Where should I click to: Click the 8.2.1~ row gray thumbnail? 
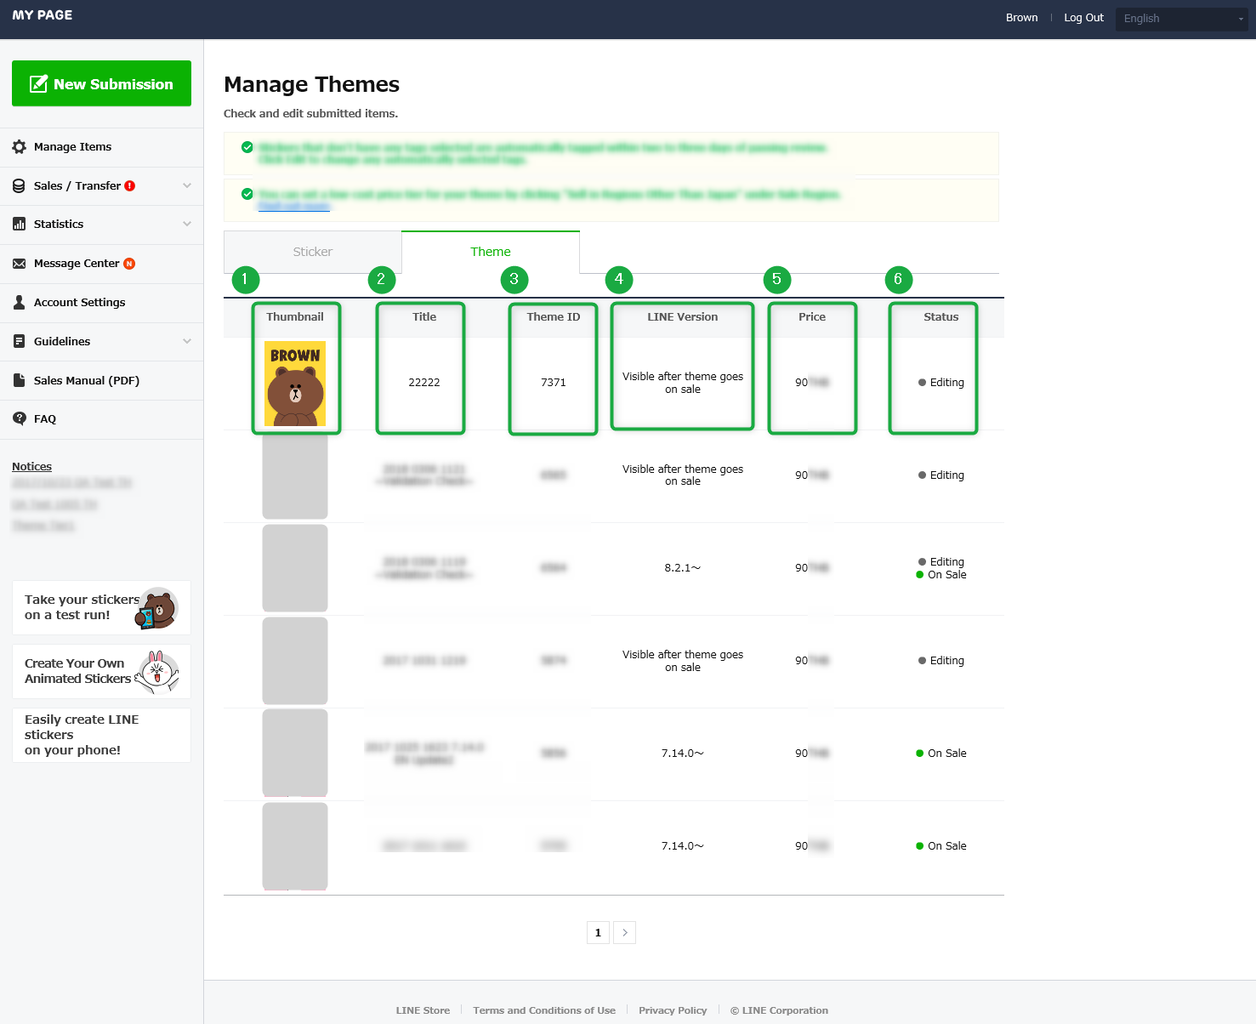(x=295, y=568)
